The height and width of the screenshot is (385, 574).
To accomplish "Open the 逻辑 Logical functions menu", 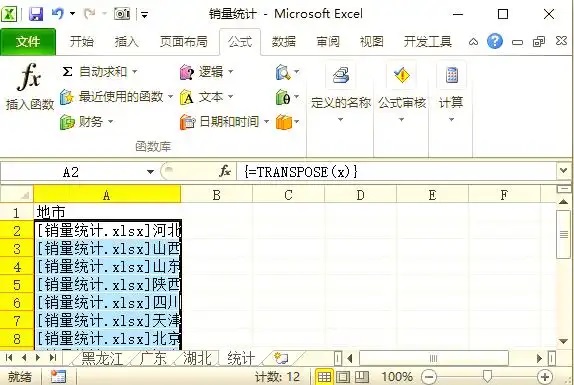I will tap(206, 72).
